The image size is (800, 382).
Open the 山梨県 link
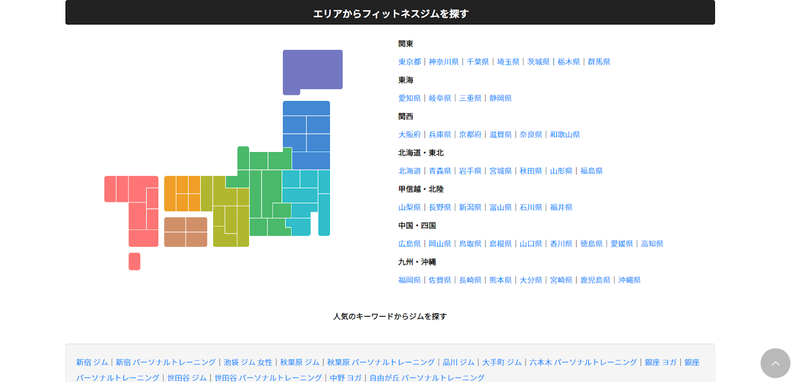coord(410,208)
